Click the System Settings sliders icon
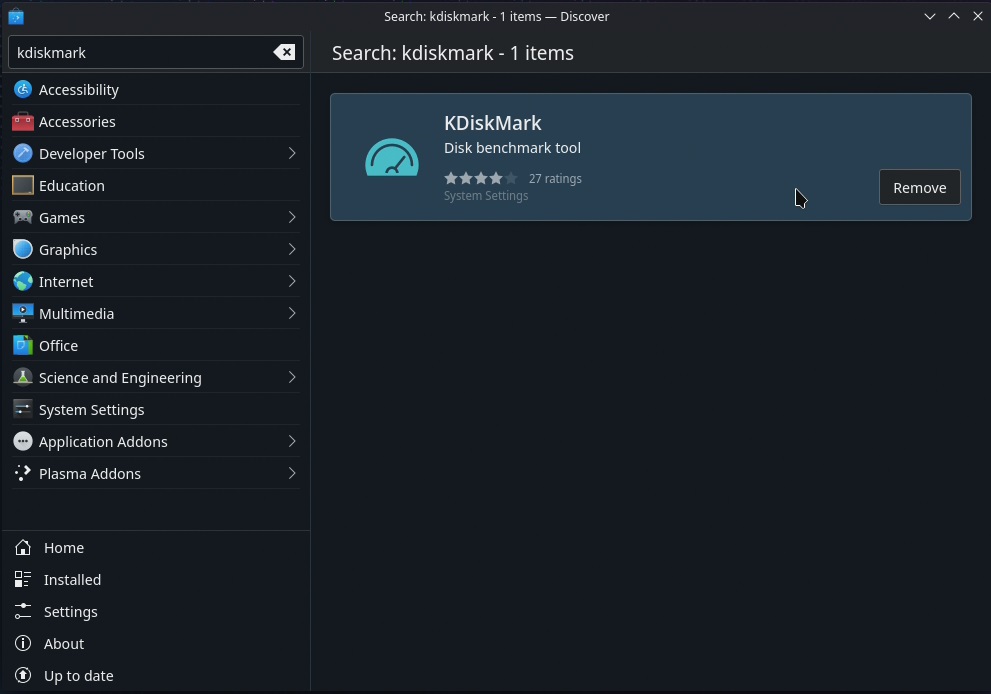The width and height of the screenshot is (991, 694). coord(23,409)
